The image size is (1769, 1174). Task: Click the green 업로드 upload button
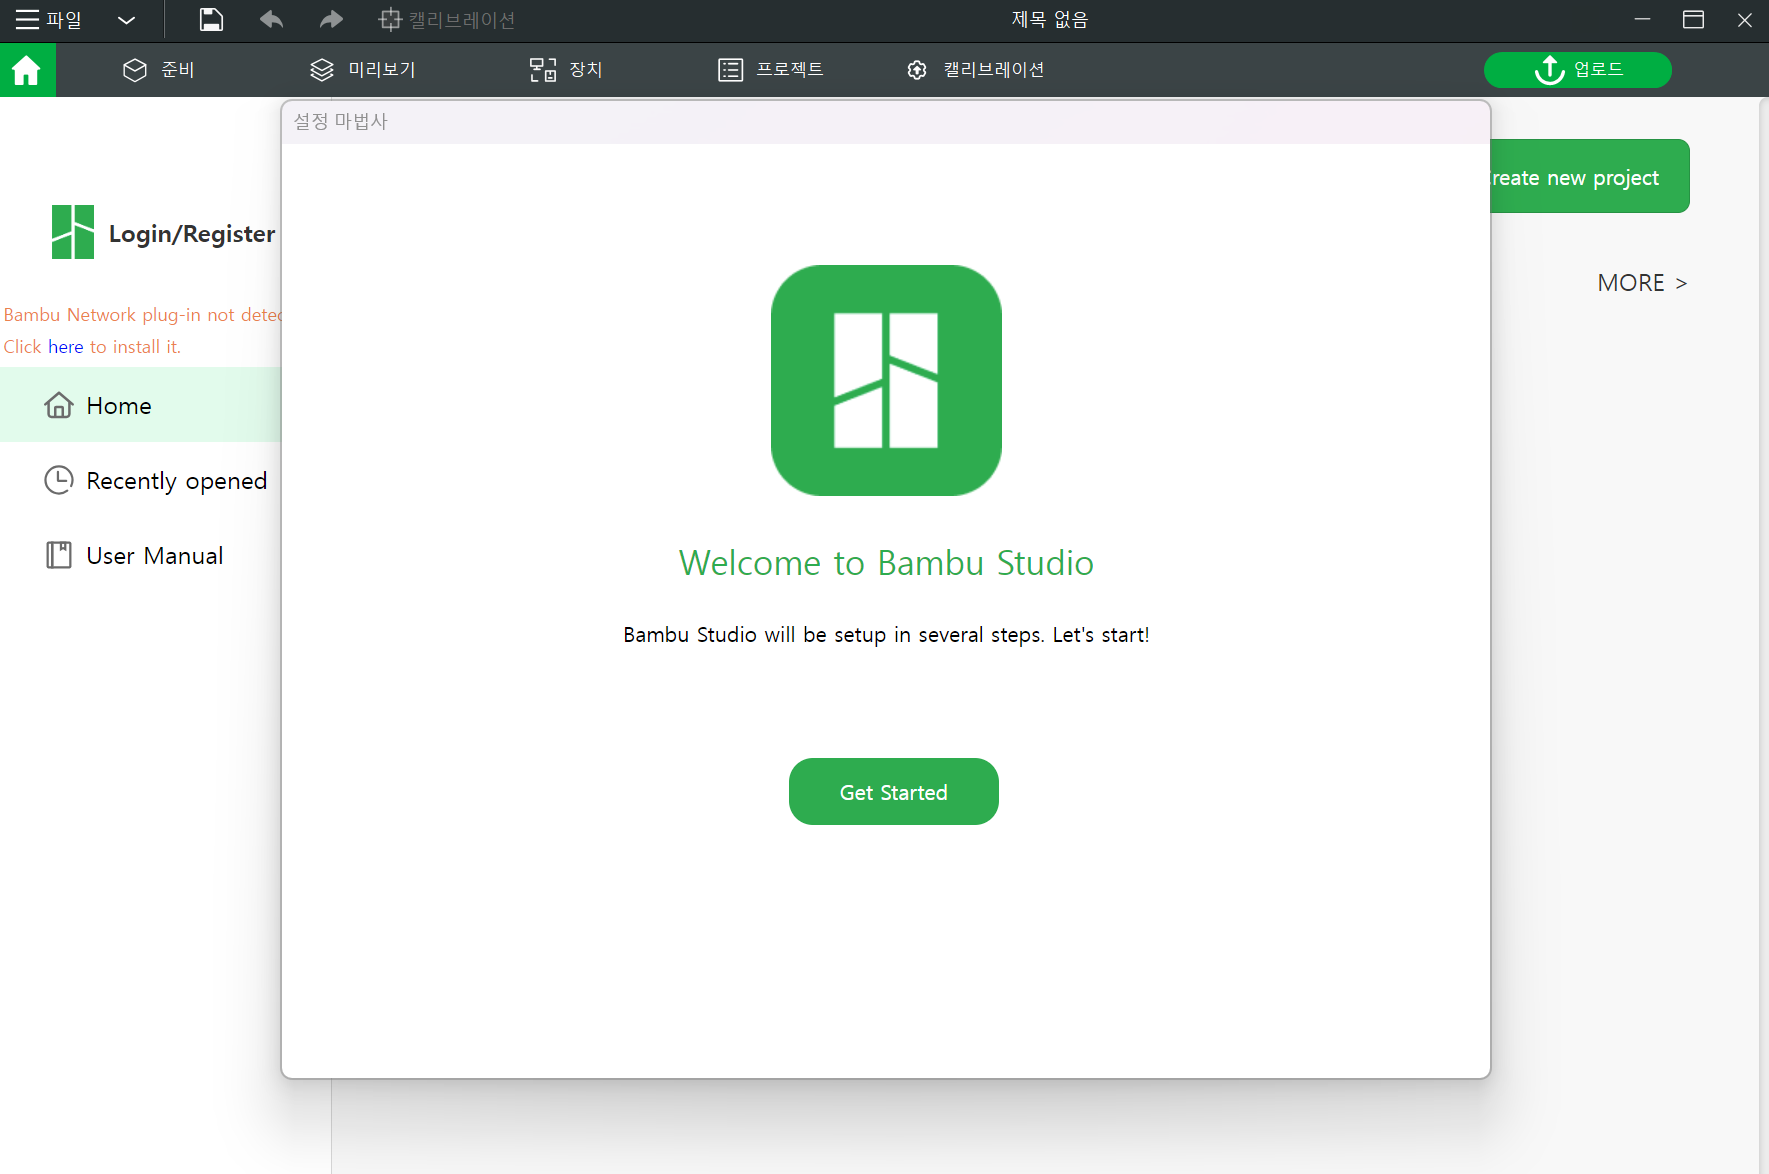click(x=1577, y=70)
